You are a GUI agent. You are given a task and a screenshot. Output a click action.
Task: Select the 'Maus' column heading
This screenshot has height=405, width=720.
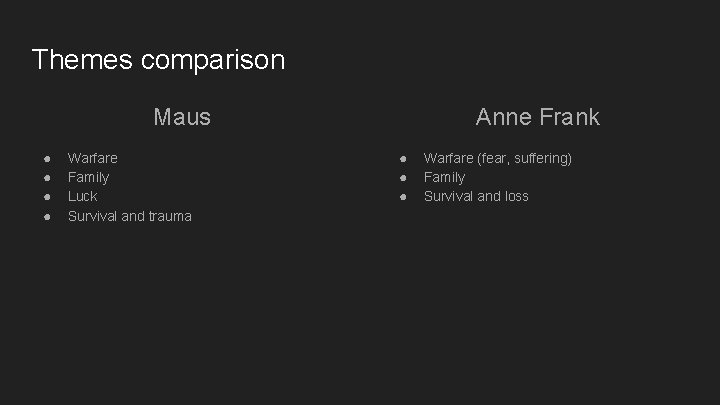182,117
